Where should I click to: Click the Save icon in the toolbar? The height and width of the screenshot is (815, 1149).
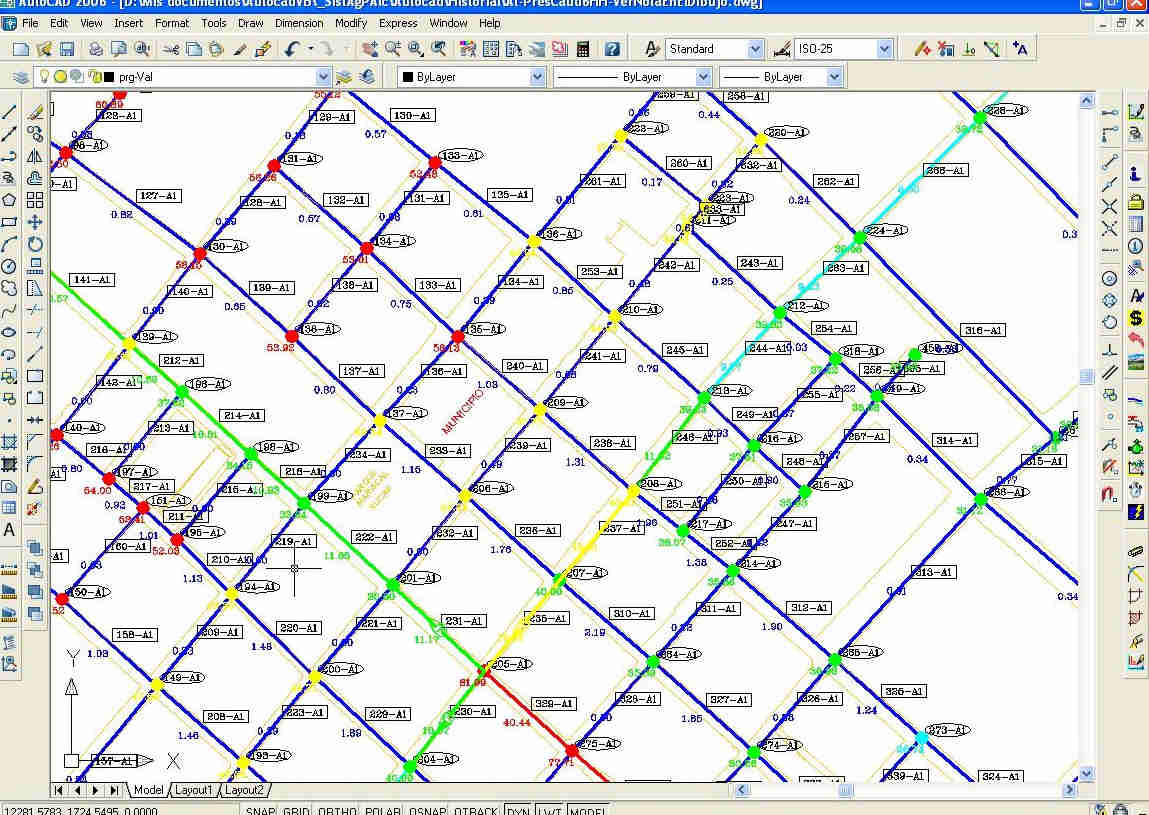click(67, 49)
